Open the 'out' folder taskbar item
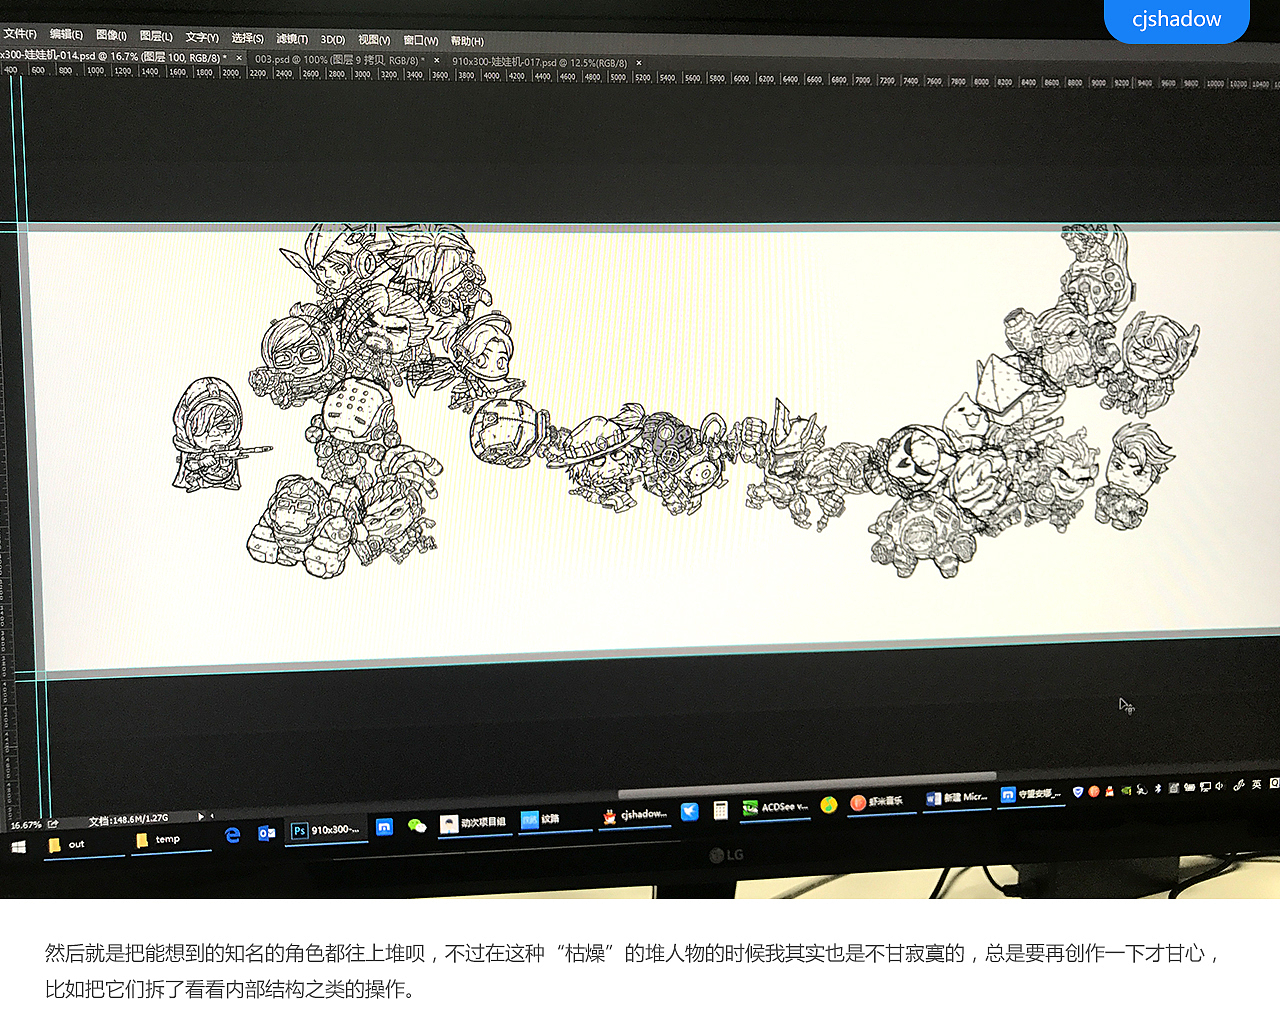 [84, 845]
